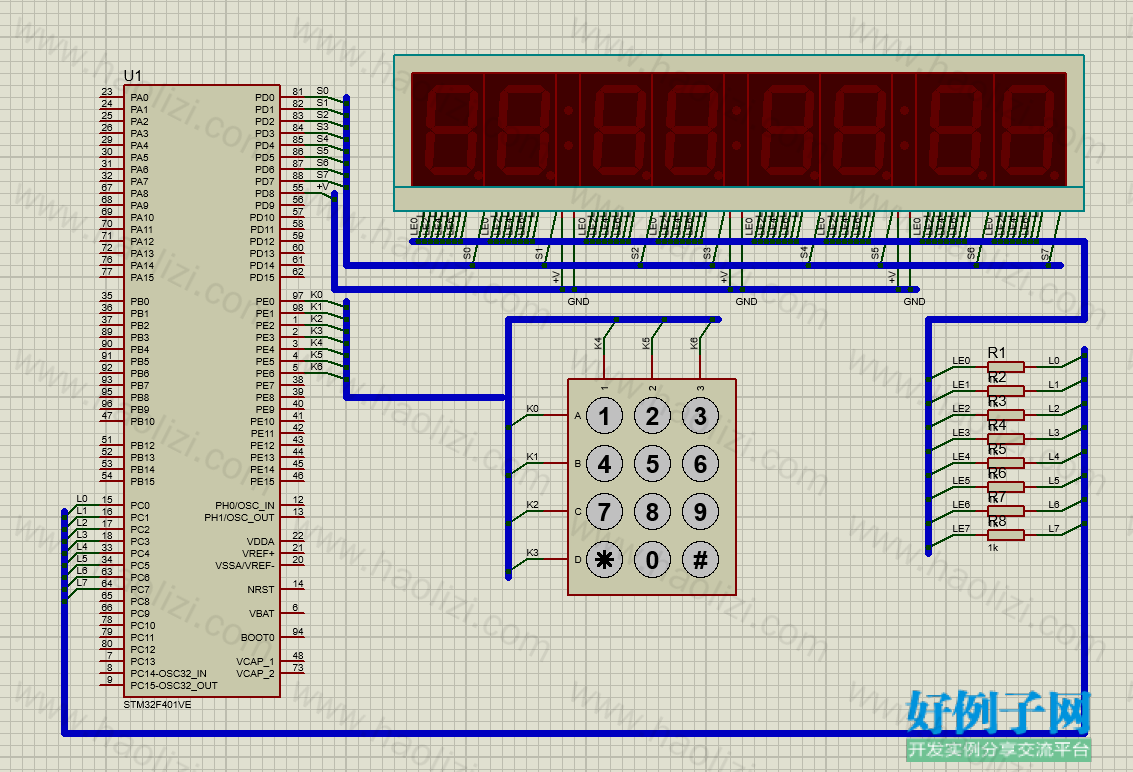The image size is (1133, 772).
Task: Click the VCAP_1 pin label
Action: (255, 661)
